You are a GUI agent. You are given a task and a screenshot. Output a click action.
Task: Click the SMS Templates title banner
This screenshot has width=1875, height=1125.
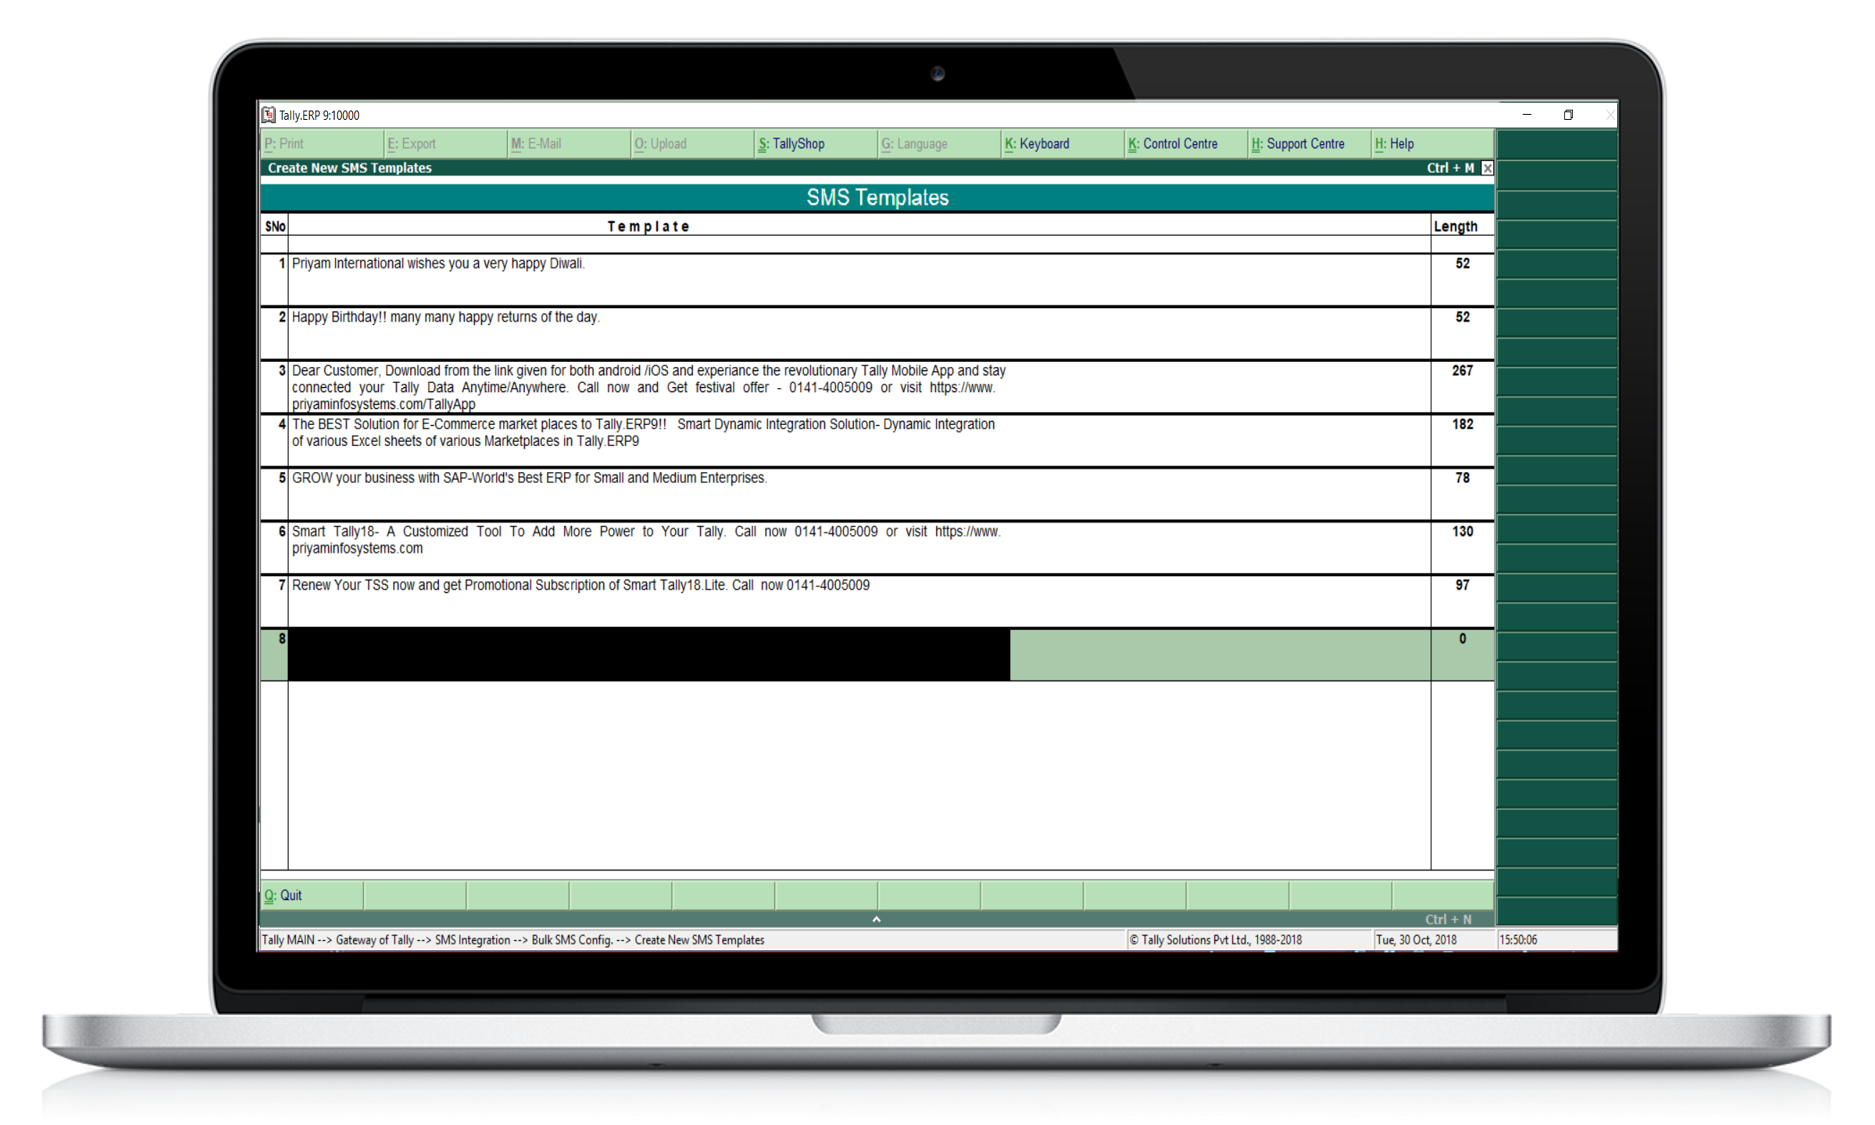[x=877, y=197]
